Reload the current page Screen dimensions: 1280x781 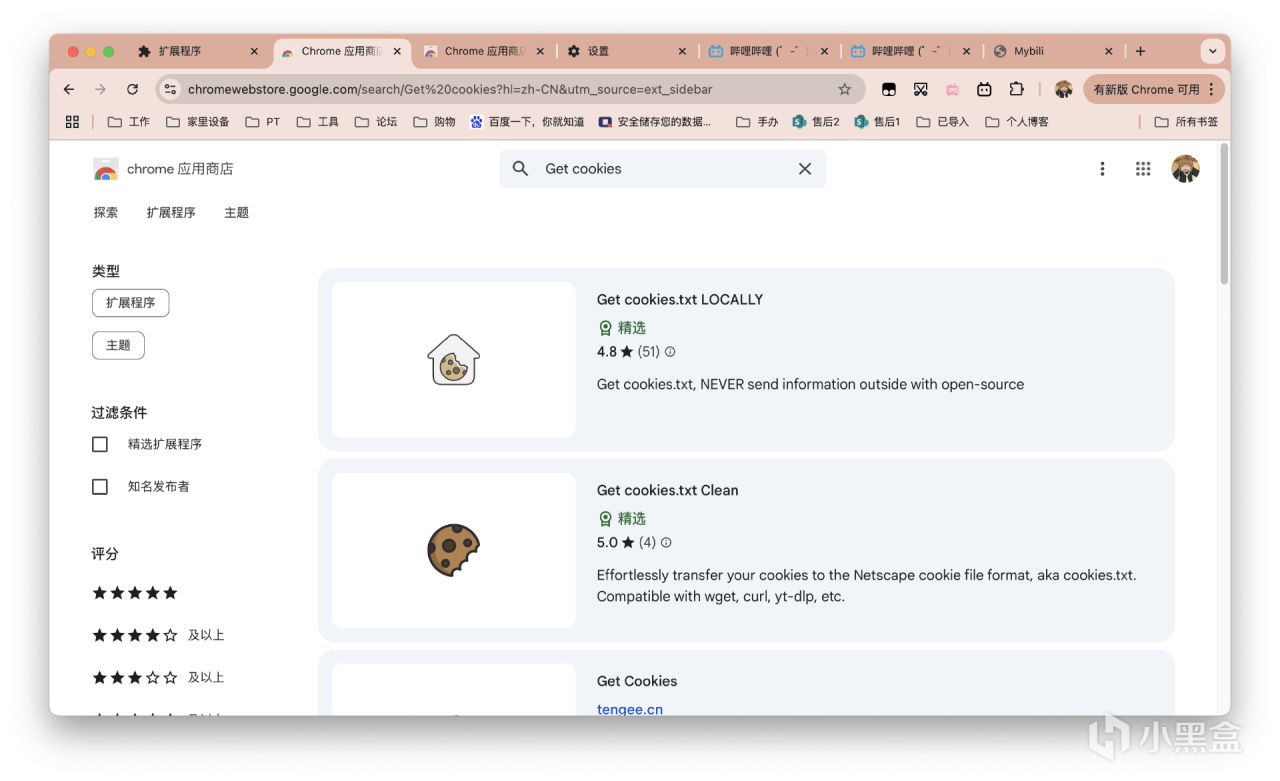click(132, 89)
